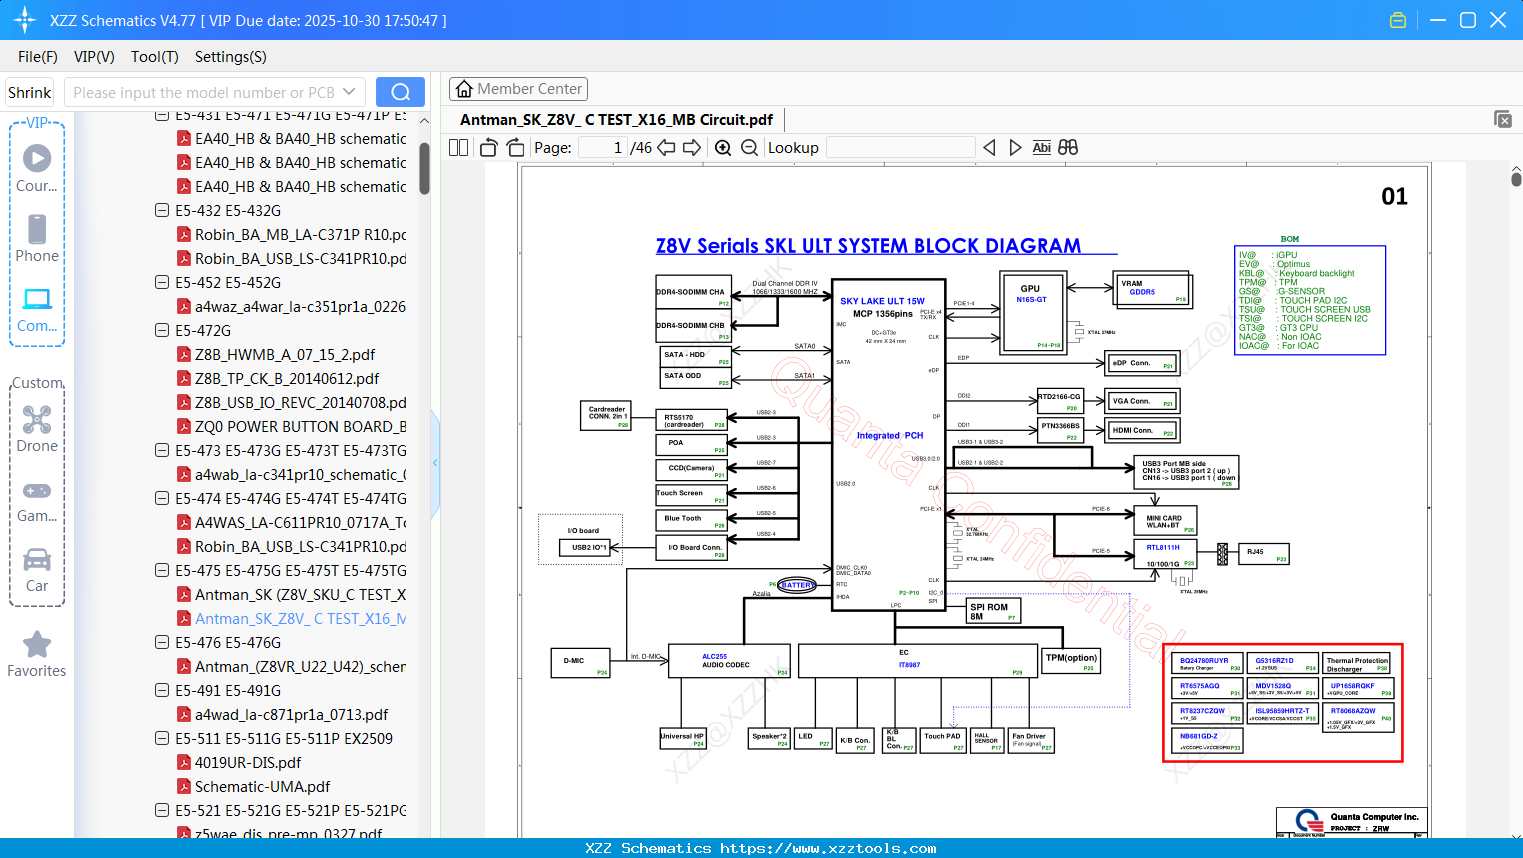This screenshot has height=858, width=1523.
Task: Zoom in on the schematic
Action: pos(723,148)
